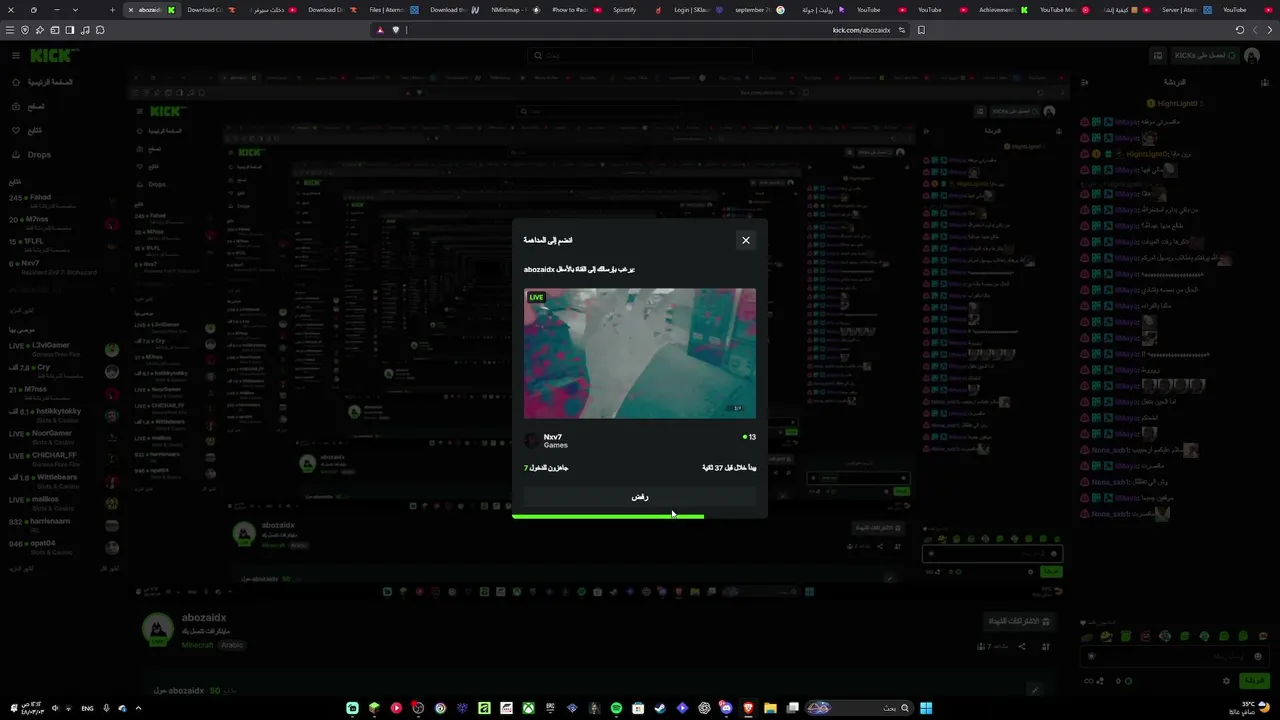Open chat settings with the gear icon
This screenshot has width=1280, height=720.
pyautogui.click(x=1227, y=681)
